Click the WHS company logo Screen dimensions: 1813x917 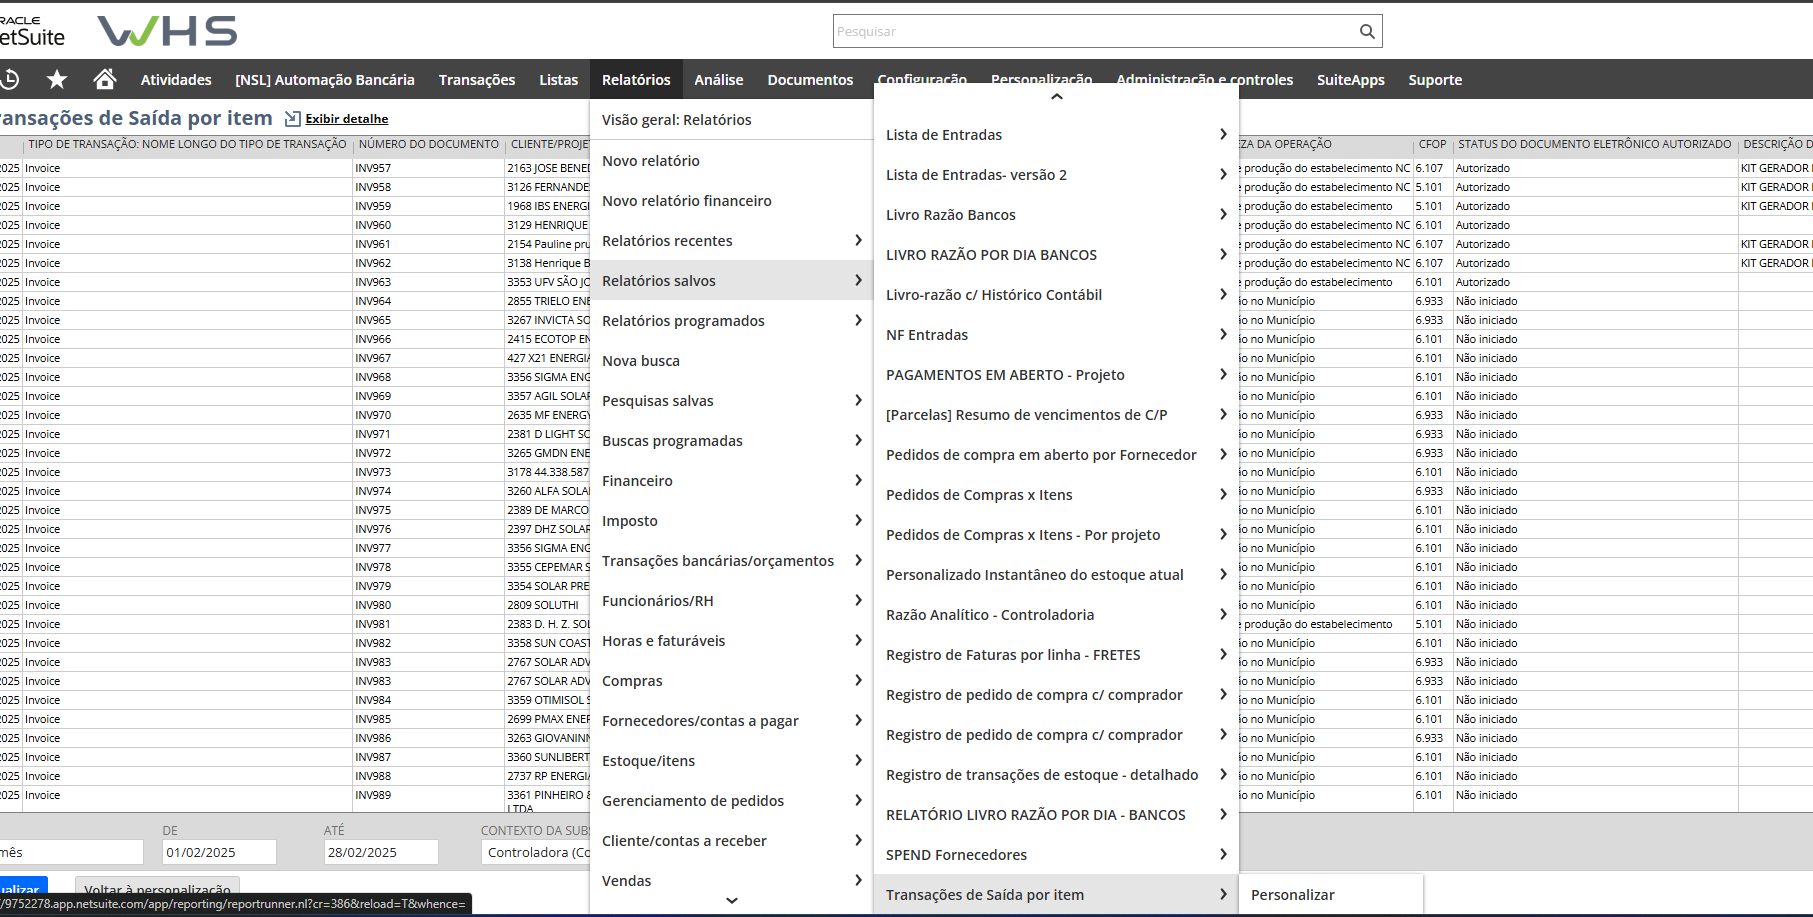(x=167, y=31)
